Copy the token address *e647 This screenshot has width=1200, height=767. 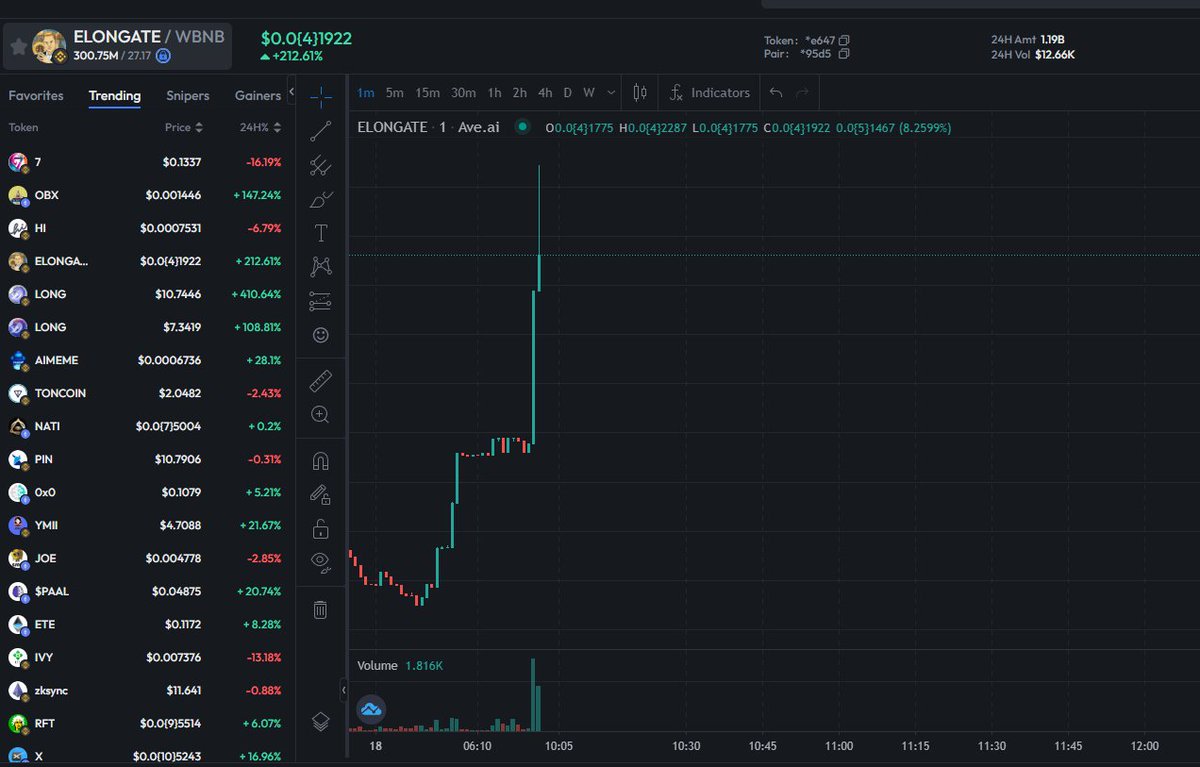pyautogui.click(x=845, y=40)
